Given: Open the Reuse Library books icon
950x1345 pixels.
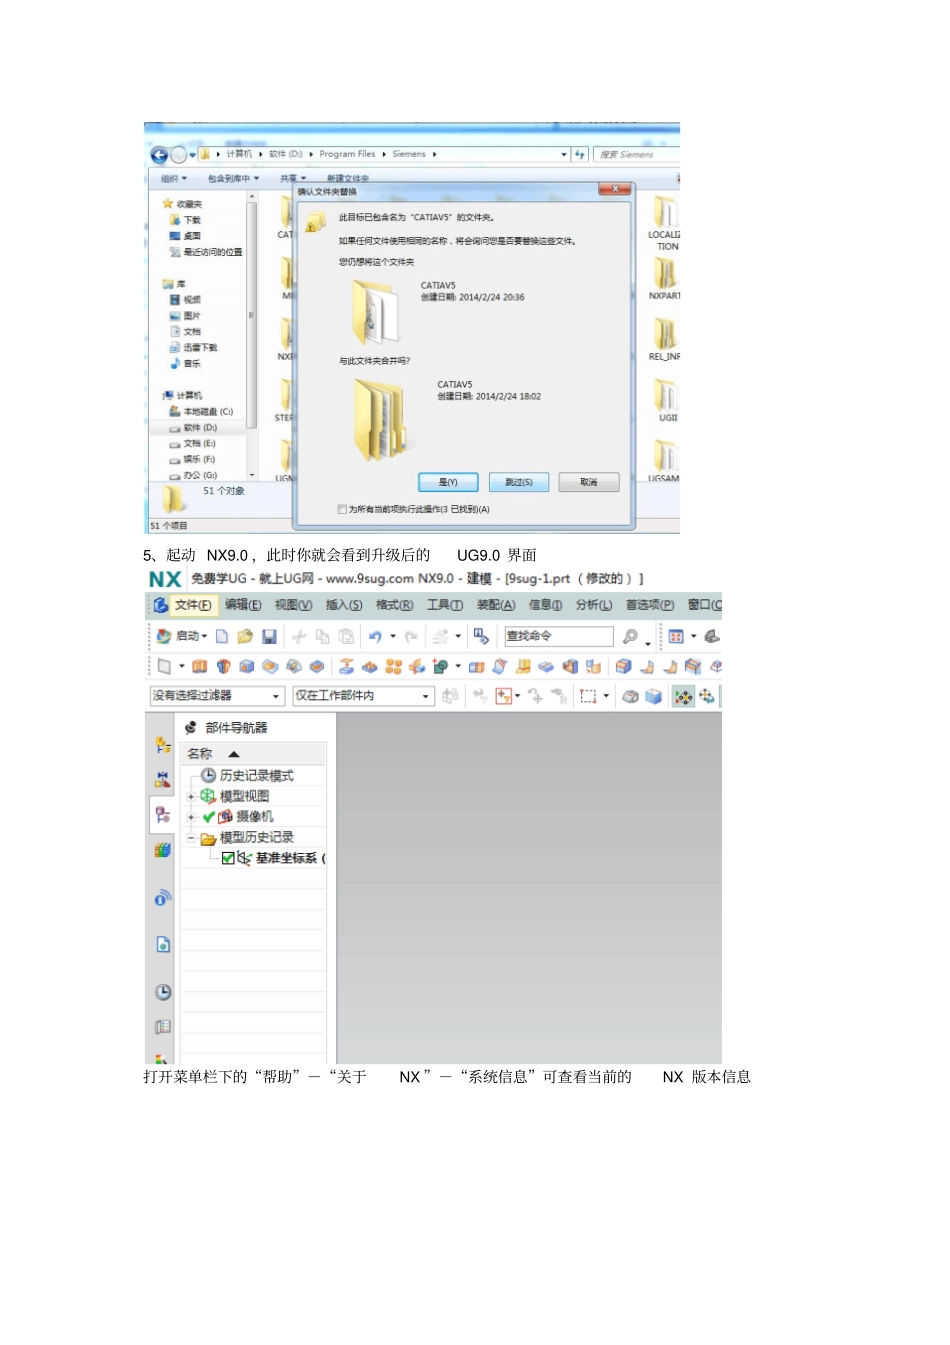Looking at the screenshot, I should (x=162, y=850).
